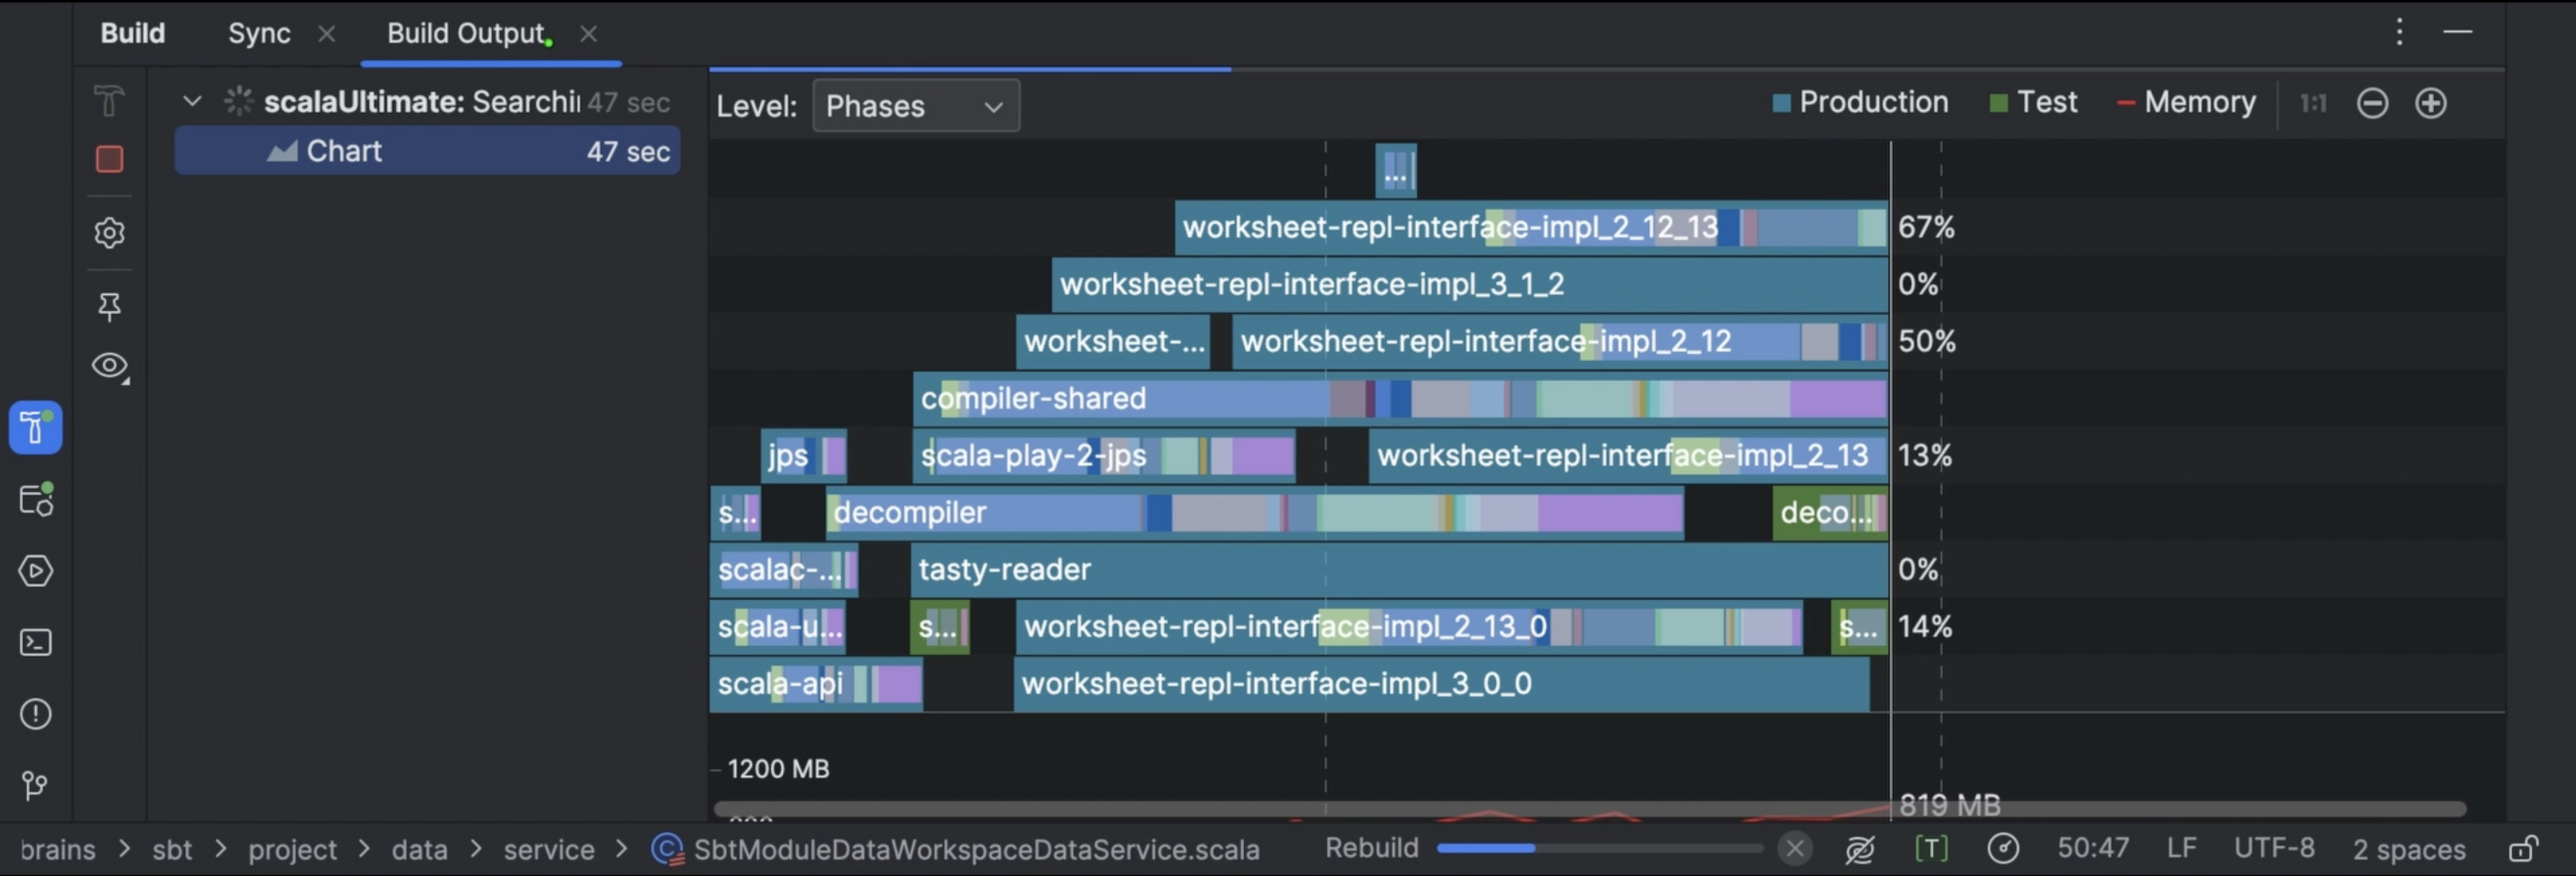2576x876 pixels.
Task: Stop the running build with the red square
Action: pyautogui.click(x=109, y=159)
